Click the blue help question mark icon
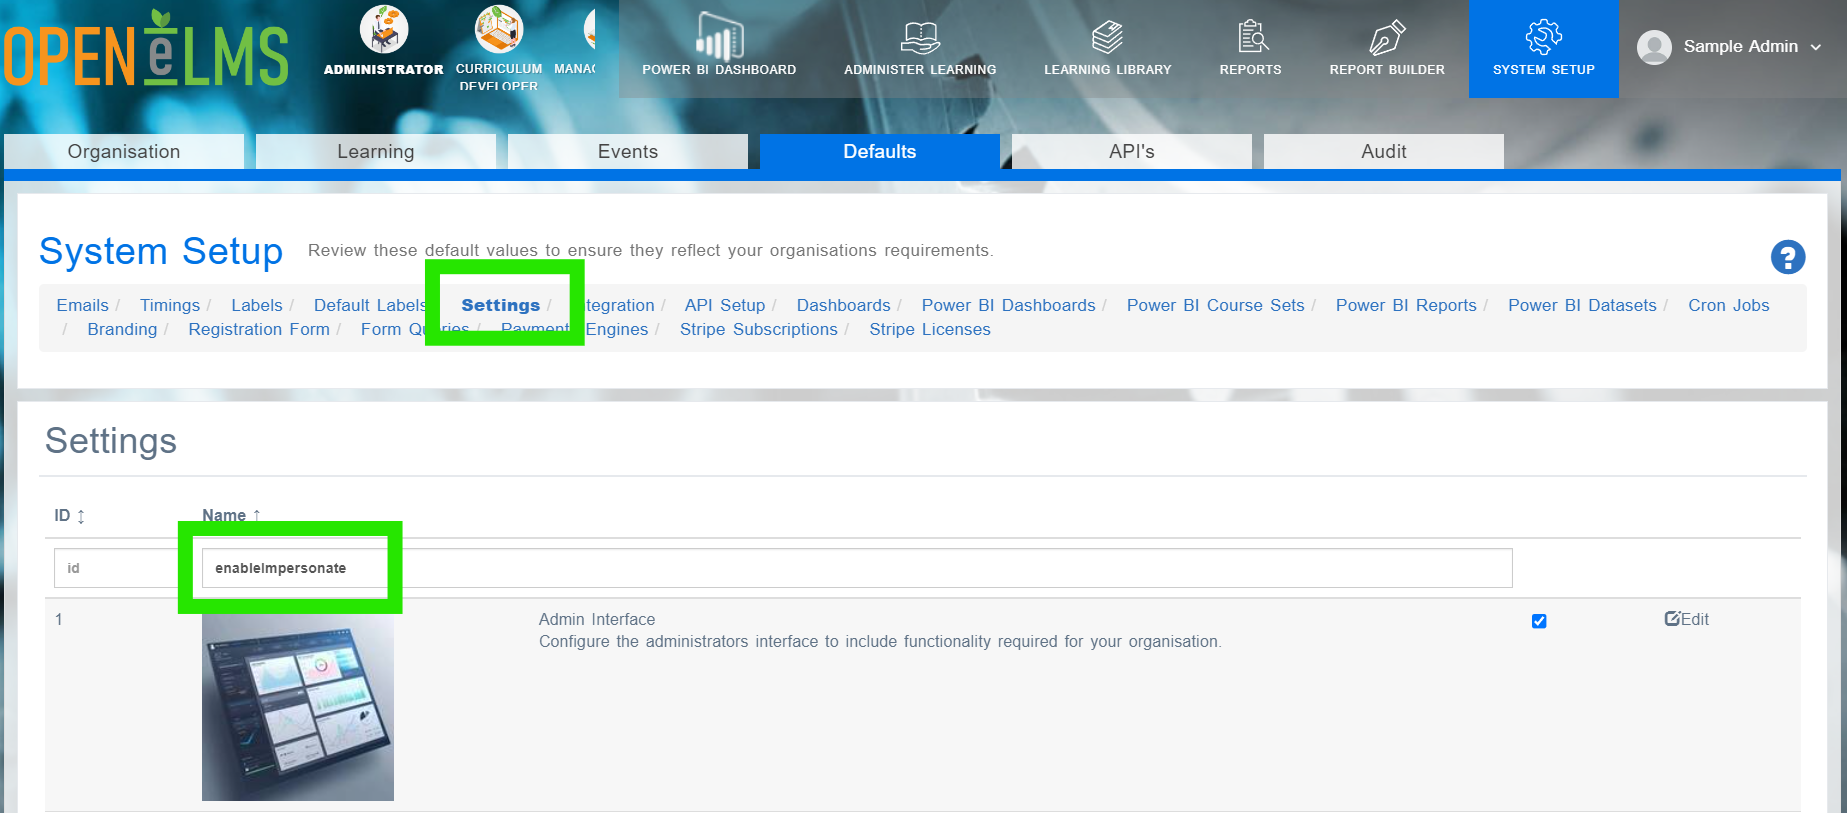 [1788, 257]
